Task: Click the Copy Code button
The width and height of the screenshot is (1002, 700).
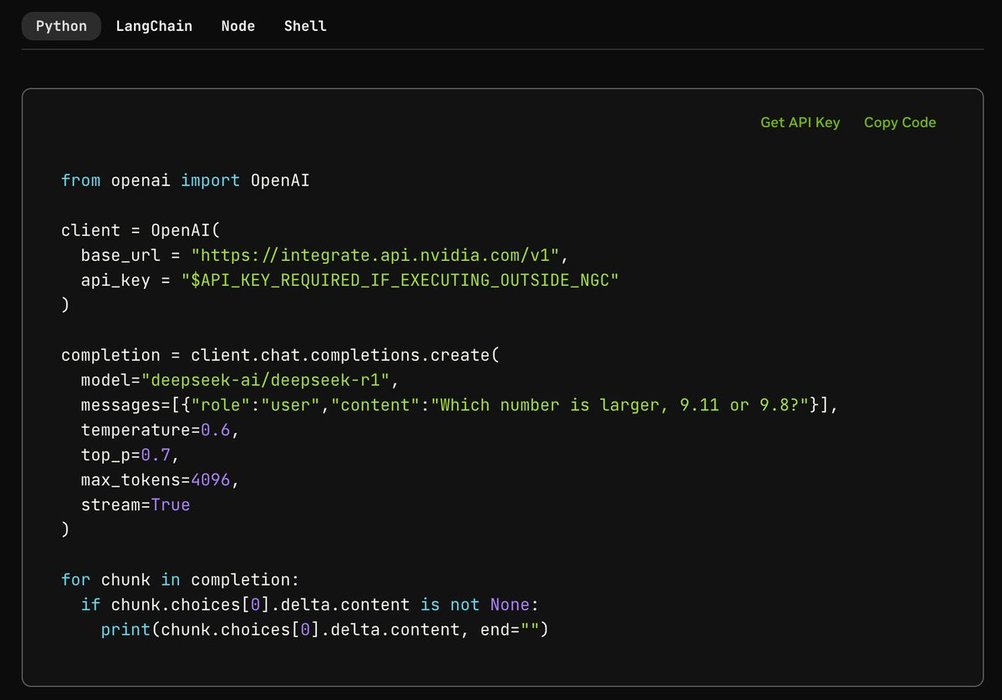Action: [900, 122]
